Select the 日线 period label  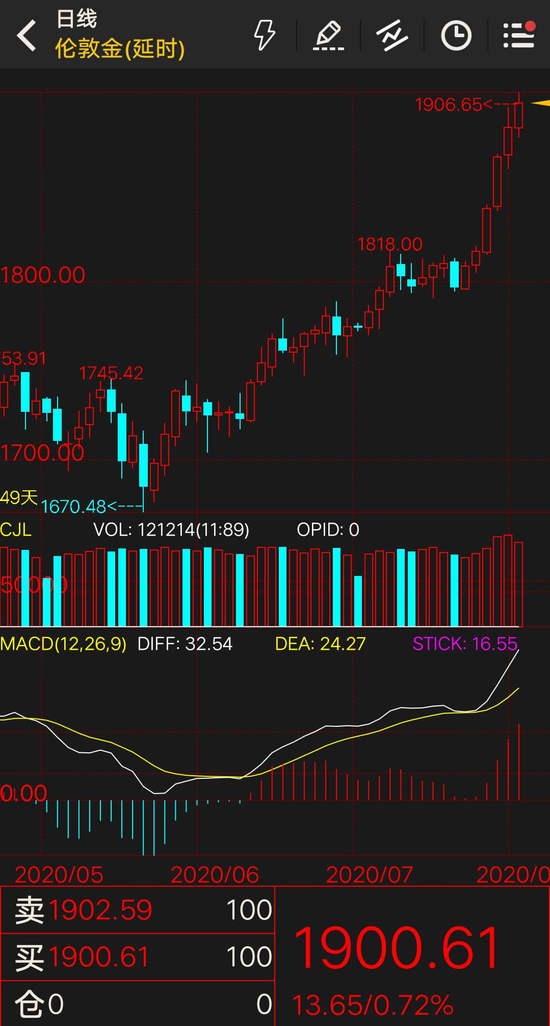[76, 19]
